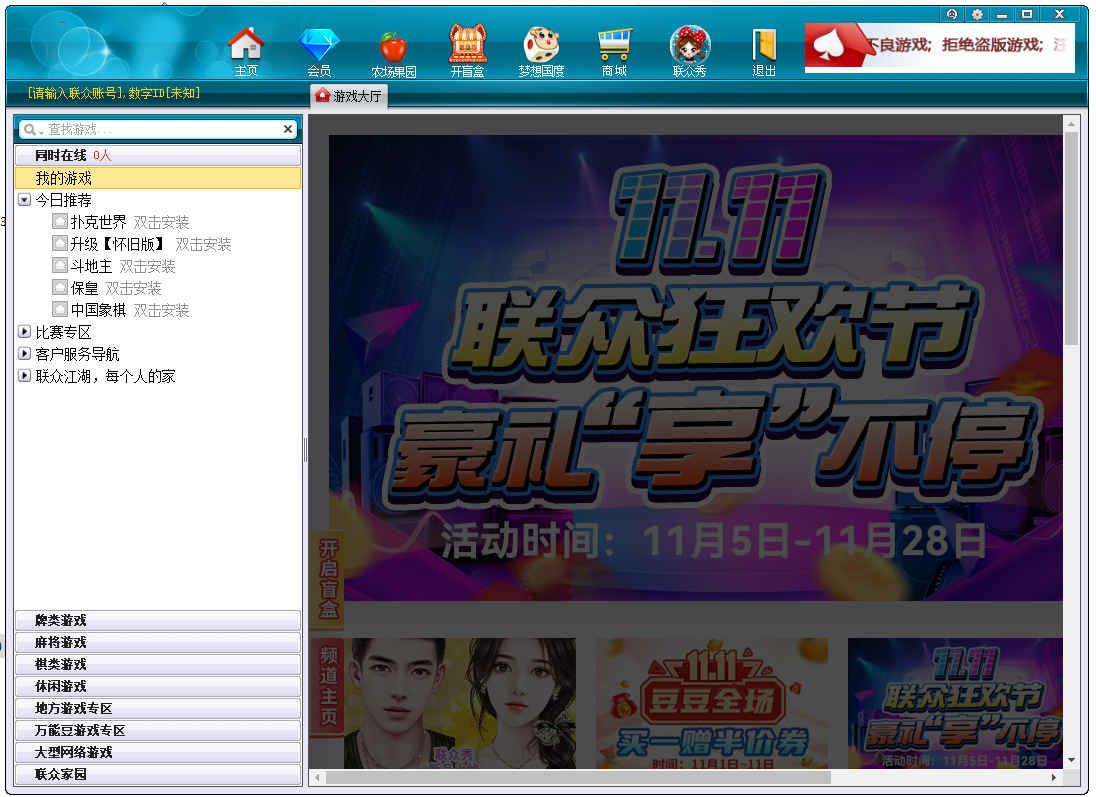Open the 会员 diamond icon
This screenshot has height=797, width=1096.
click(x=319, y=51)
